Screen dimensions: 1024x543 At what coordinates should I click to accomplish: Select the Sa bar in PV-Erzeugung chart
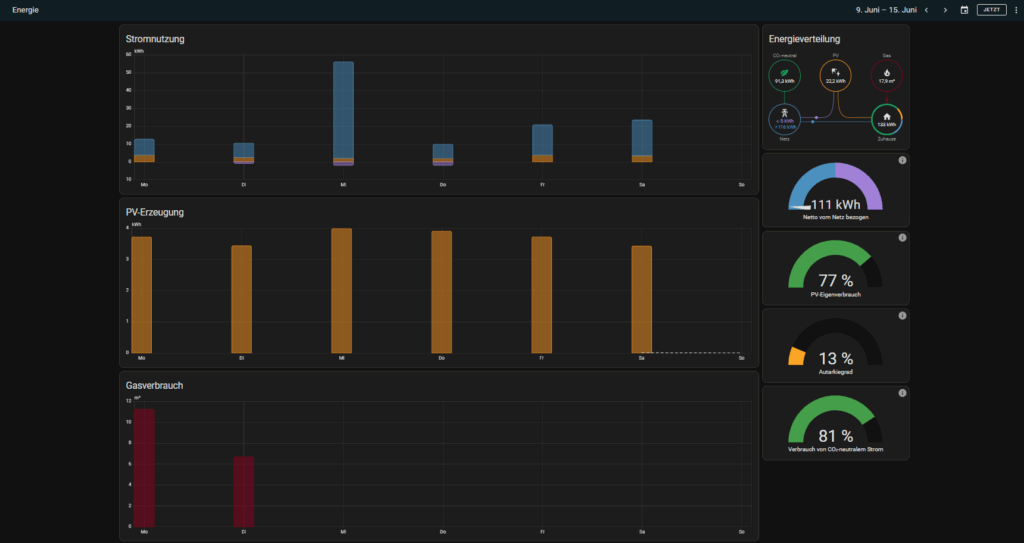pyautogui.click(x=641, y=299)
